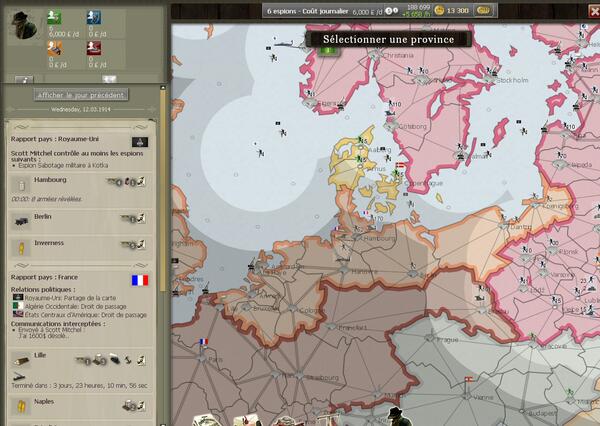Select the green spy mission icon

pos(54,17)
